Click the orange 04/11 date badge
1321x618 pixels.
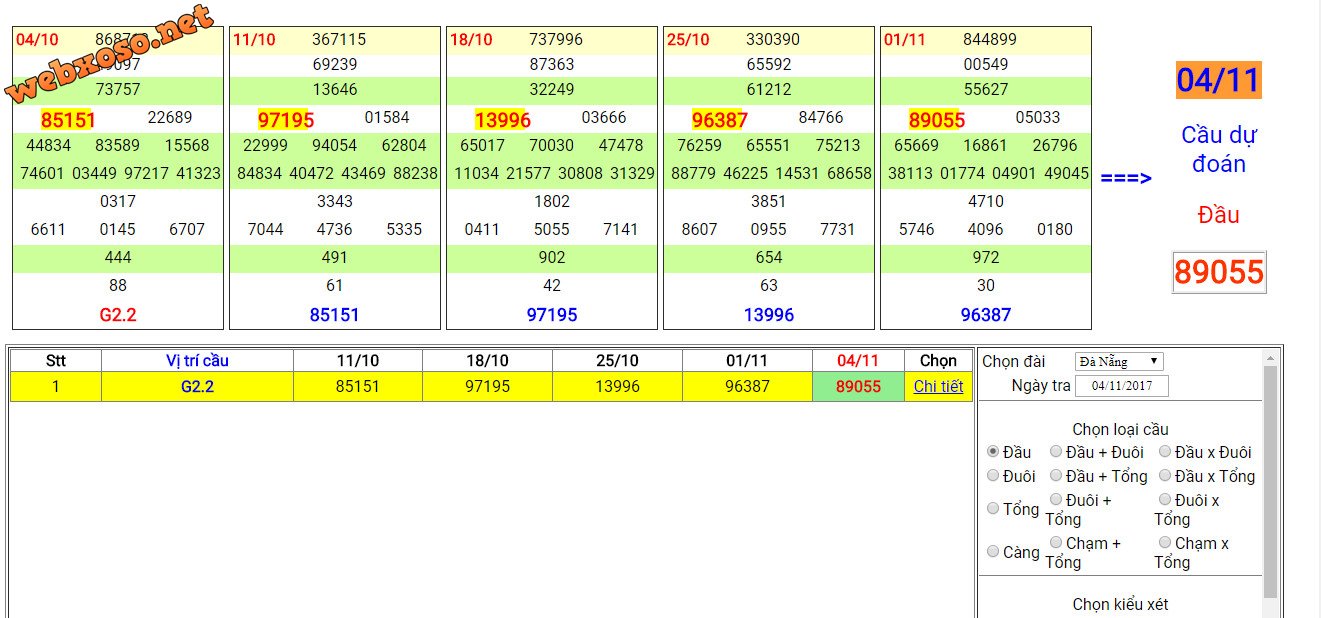1218,80
